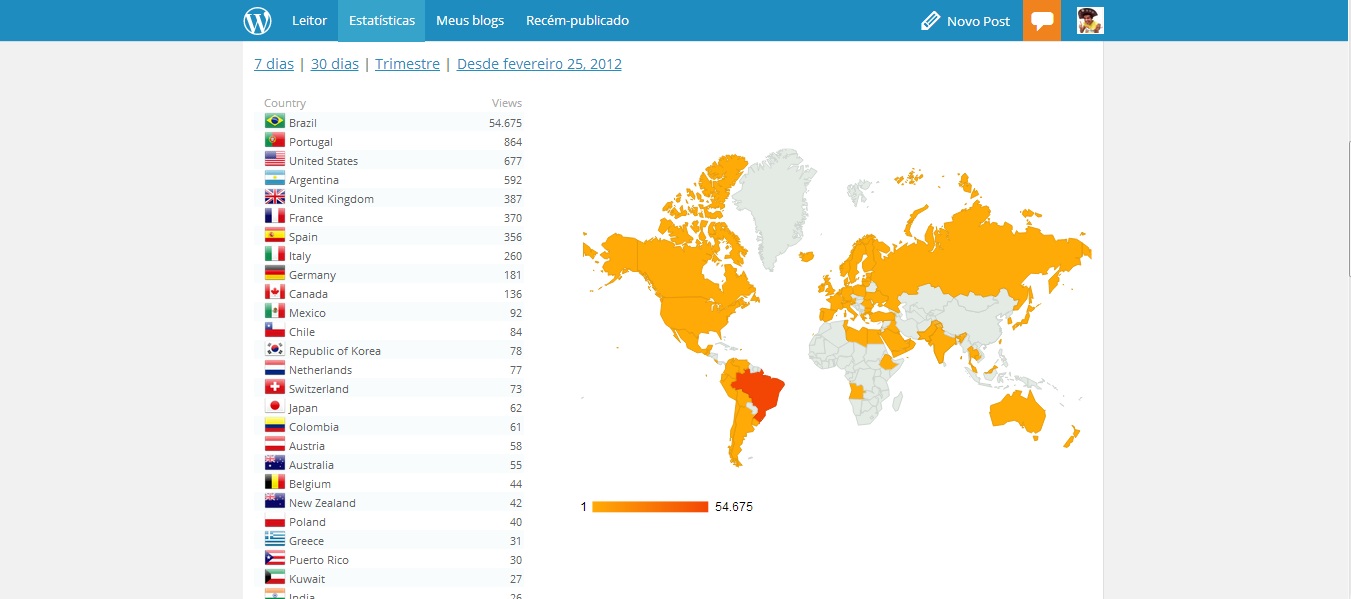Show stats for 7 dias
1351x599 pixels.
[x=274, y=64]
